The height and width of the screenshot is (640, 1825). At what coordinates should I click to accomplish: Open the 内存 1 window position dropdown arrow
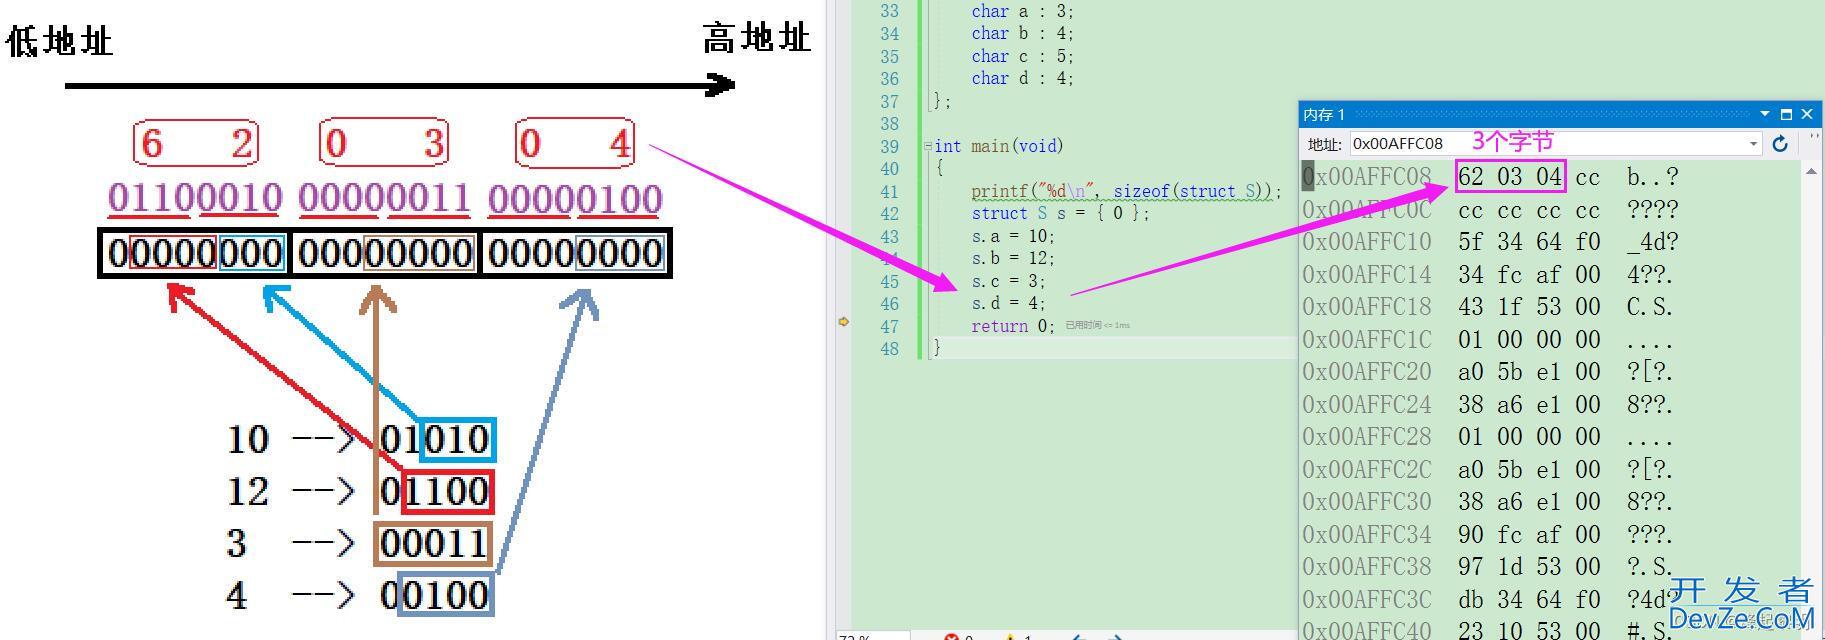[1765, 114]
